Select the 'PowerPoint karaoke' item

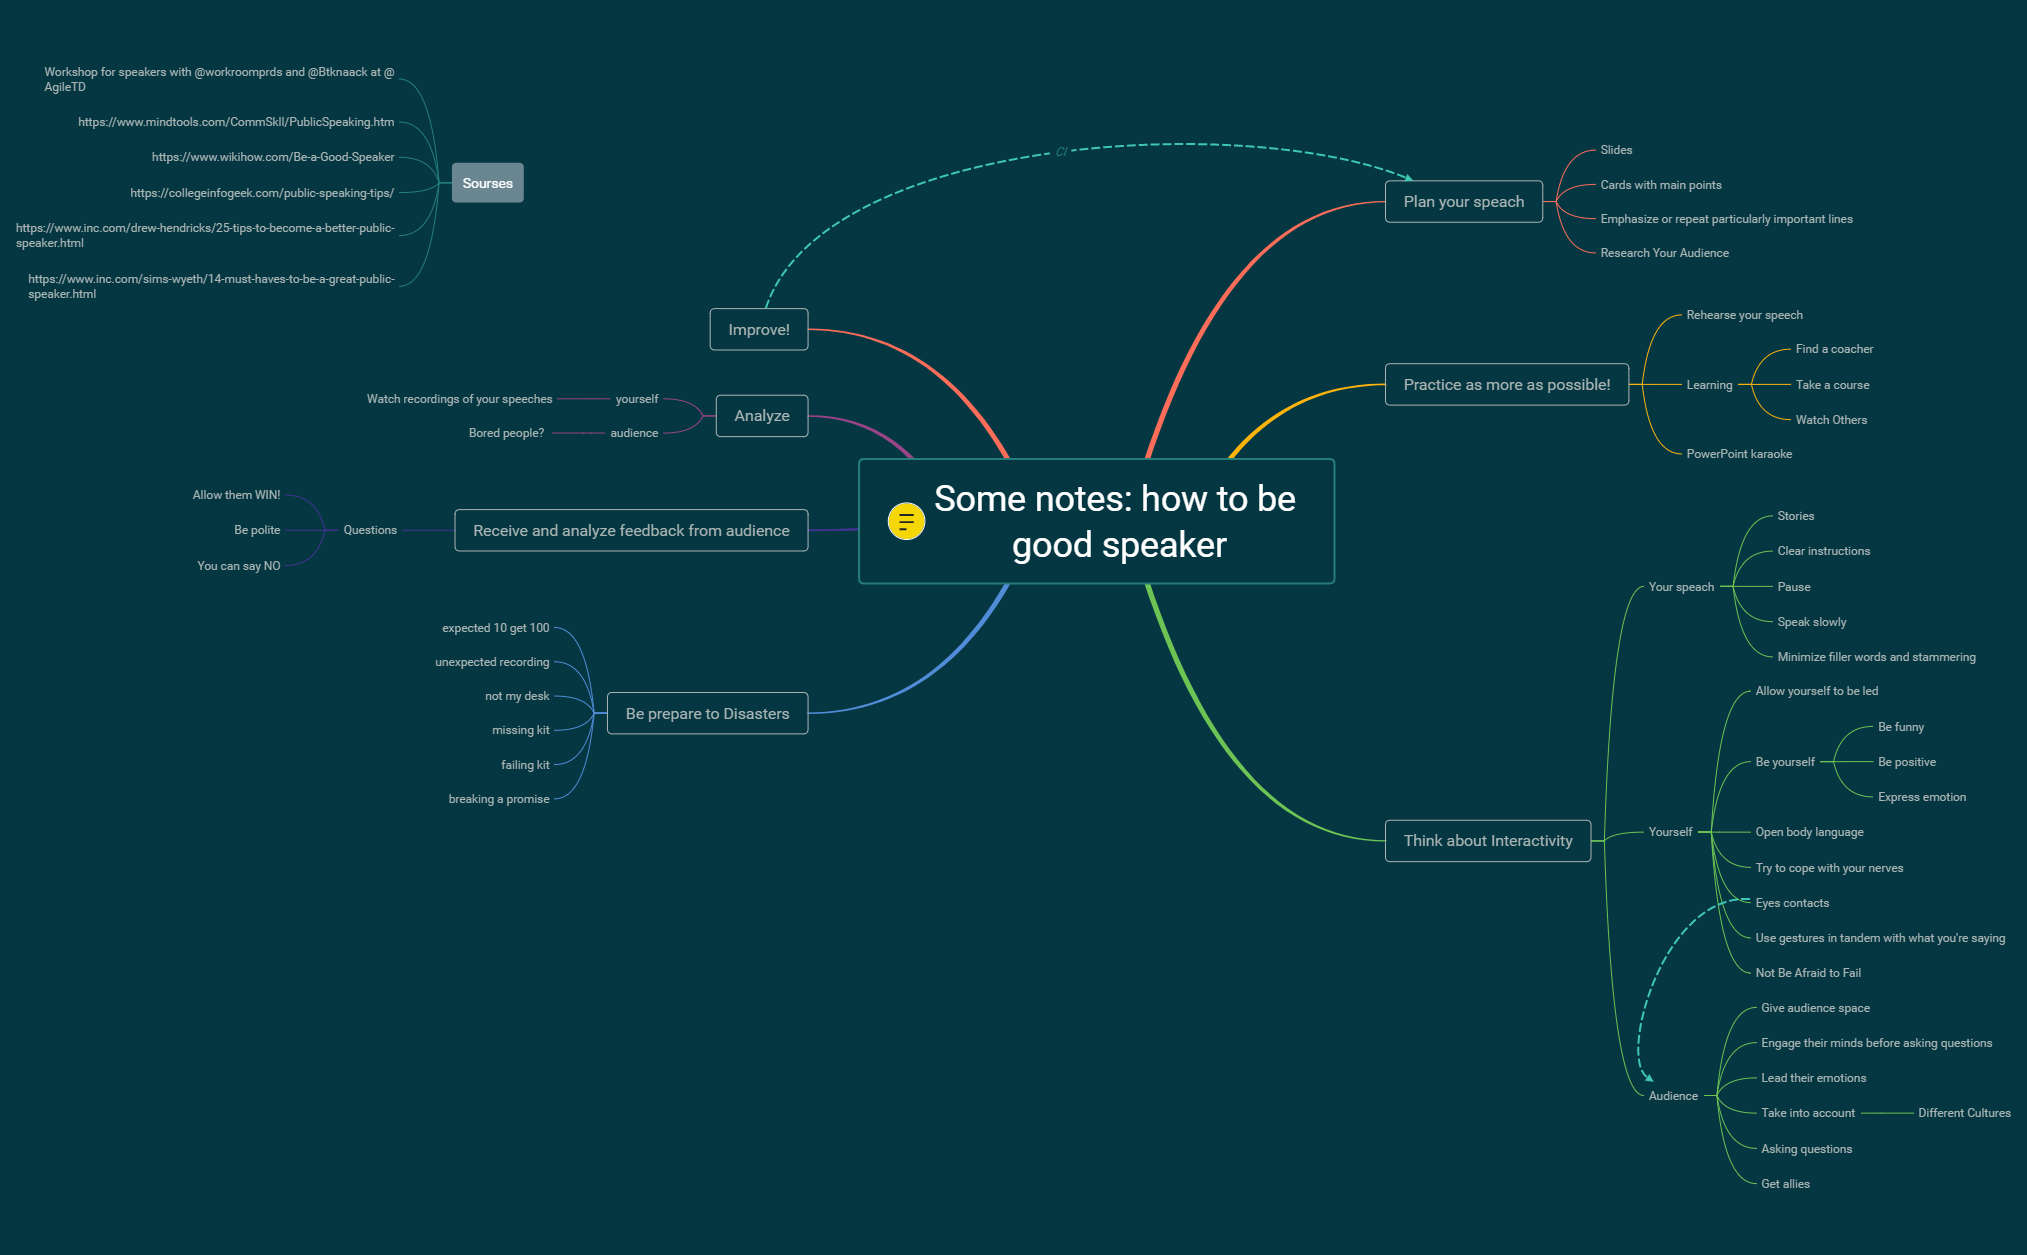[1738, 453]
